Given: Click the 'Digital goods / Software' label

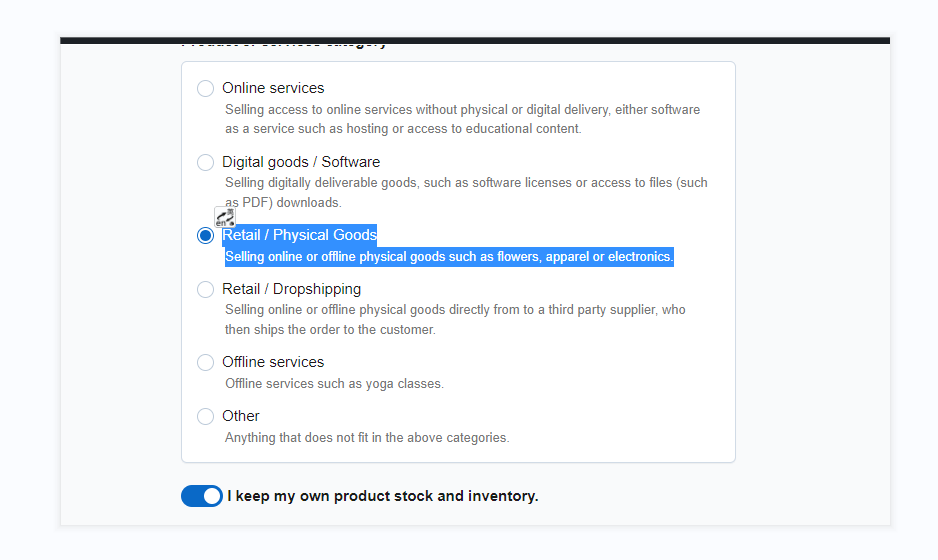Looking at the screenshot, I should coord(301,162).
